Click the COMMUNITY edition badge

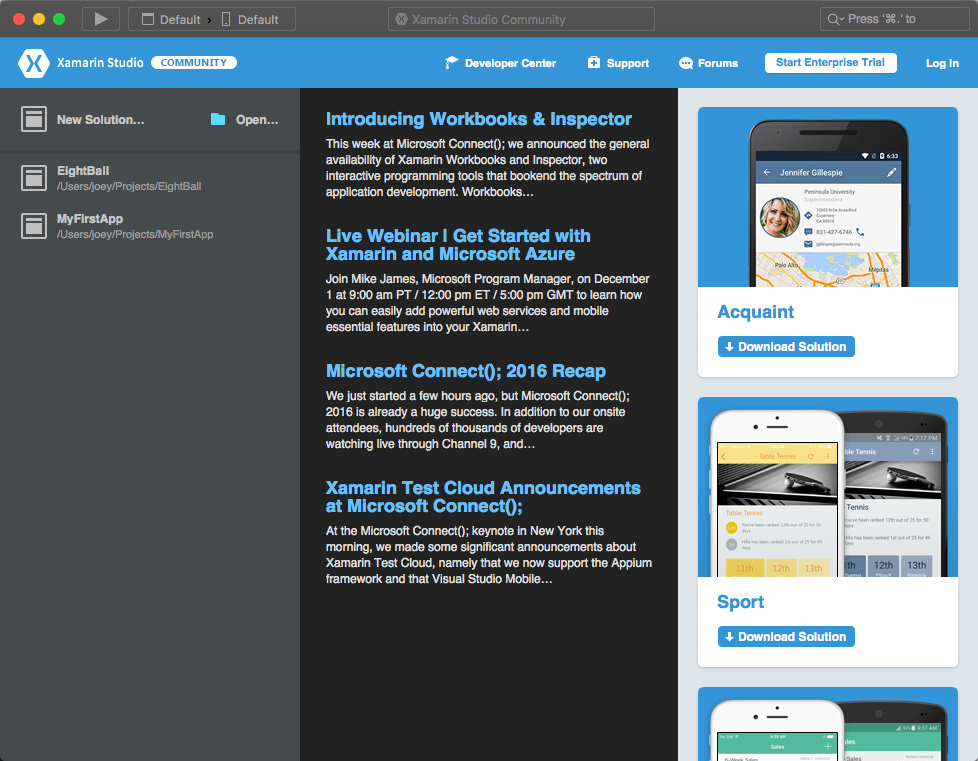tap(194, 62)
